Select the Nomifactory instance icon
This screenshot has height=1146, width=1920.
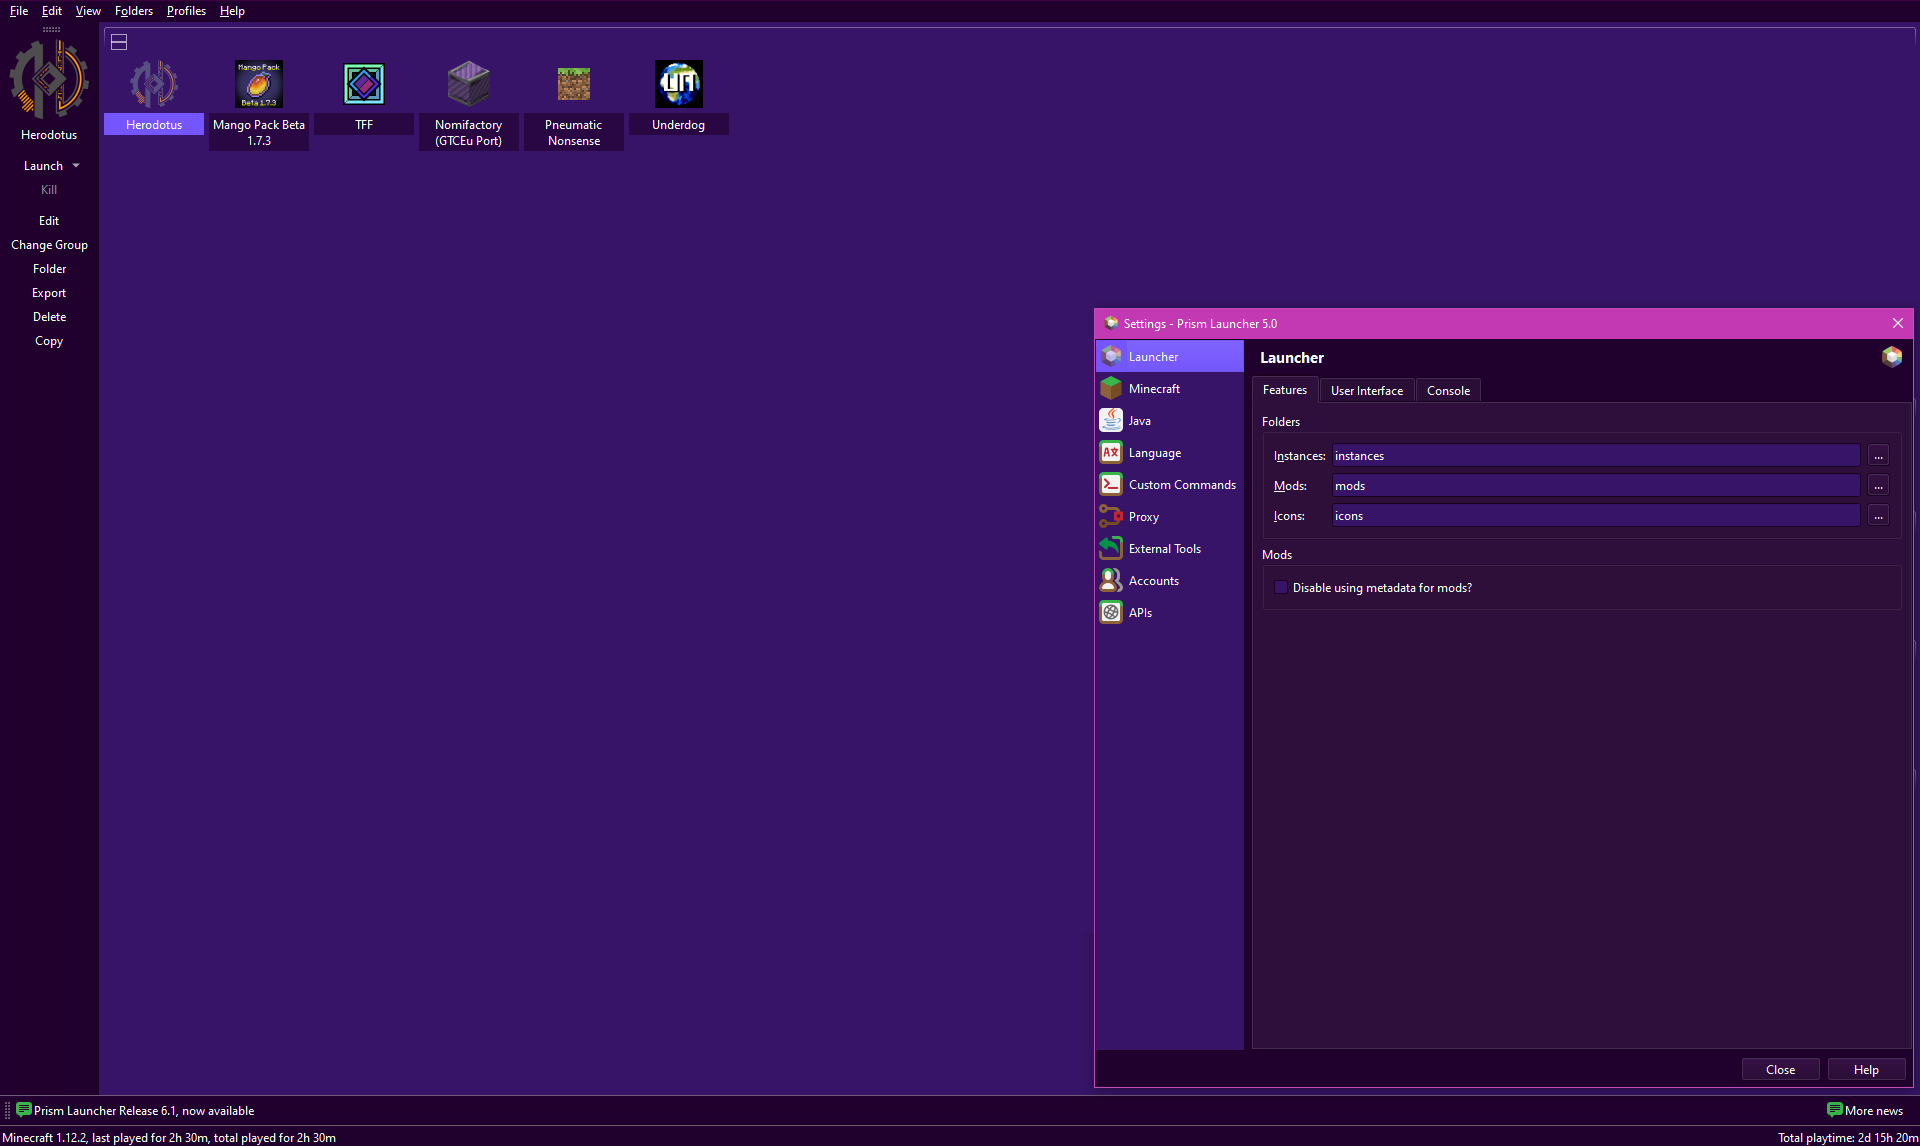tap(468, 85)
